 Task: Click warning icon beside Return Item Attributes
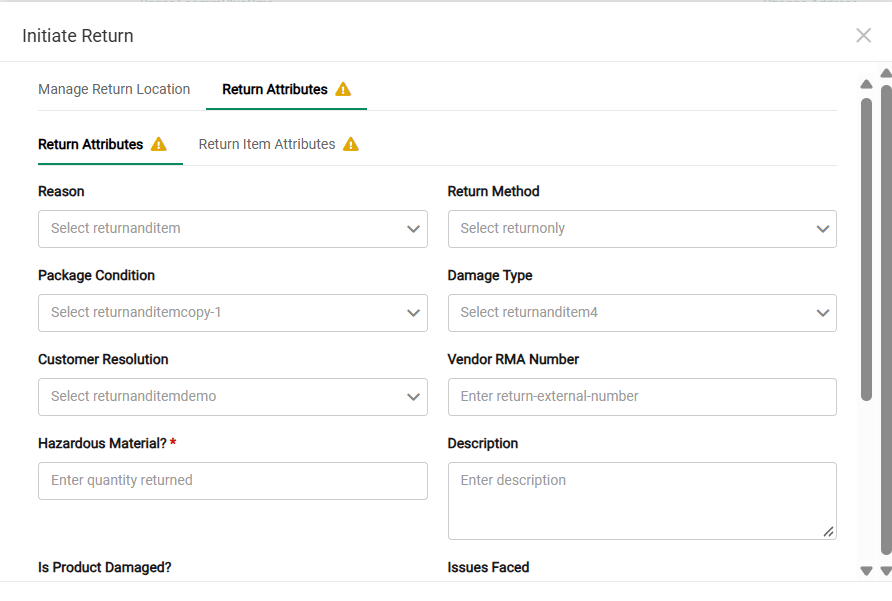coord(350,145)
